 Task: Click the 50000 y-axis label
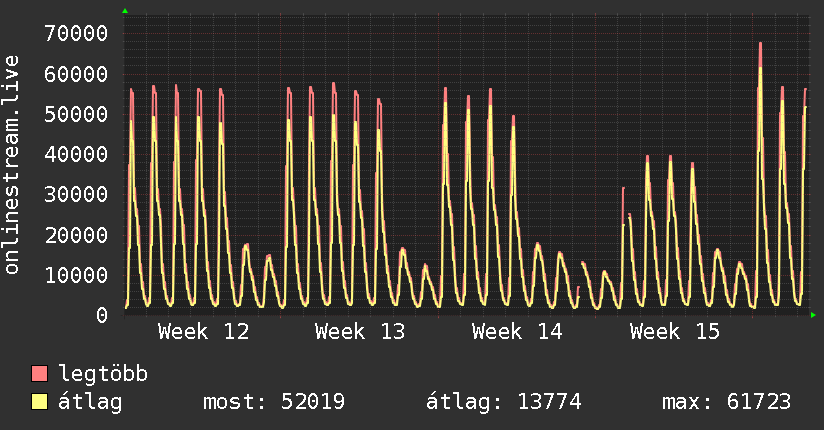(76, 114)
